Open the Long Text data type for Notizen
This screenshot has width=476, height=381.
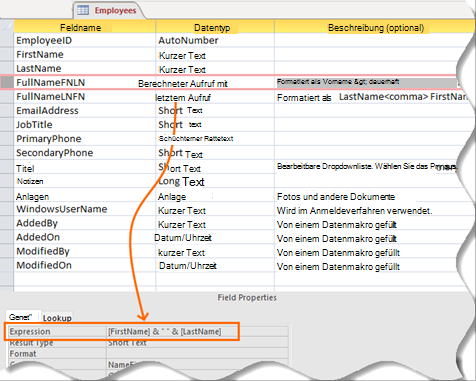215,181
